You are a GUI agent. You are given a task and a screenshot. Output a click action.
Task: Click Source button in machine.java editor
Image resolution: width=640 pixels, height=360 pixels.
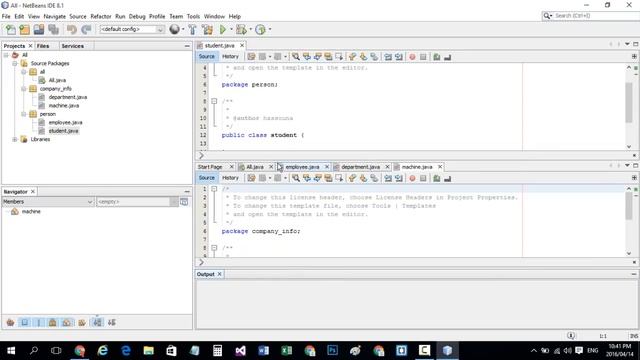pos(207,178)
